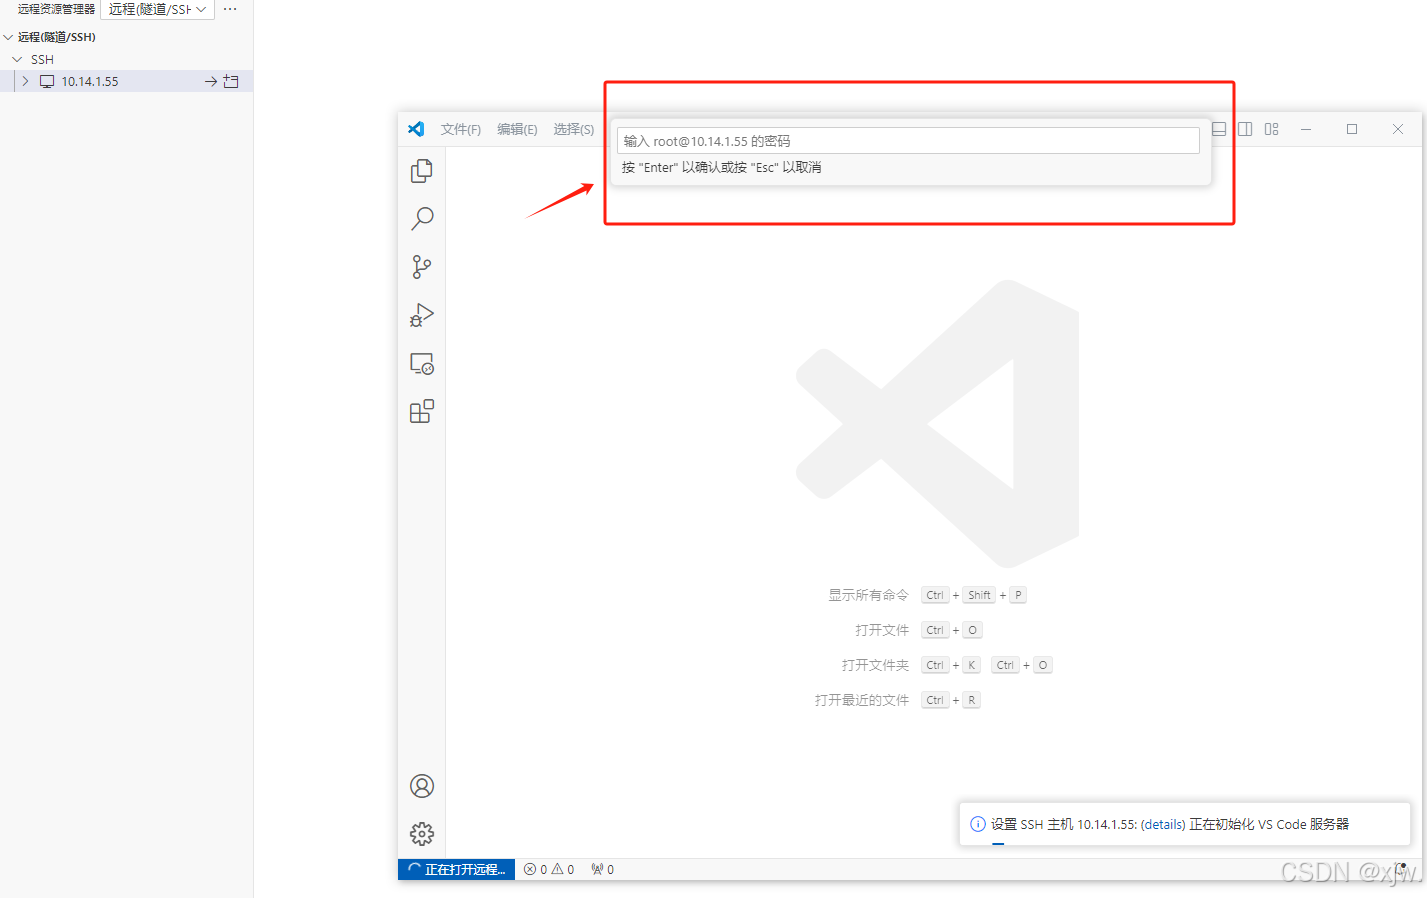The image size is (1427, 898).
Task: Open the Explorer view in activity bar
Action: point(422,171)
